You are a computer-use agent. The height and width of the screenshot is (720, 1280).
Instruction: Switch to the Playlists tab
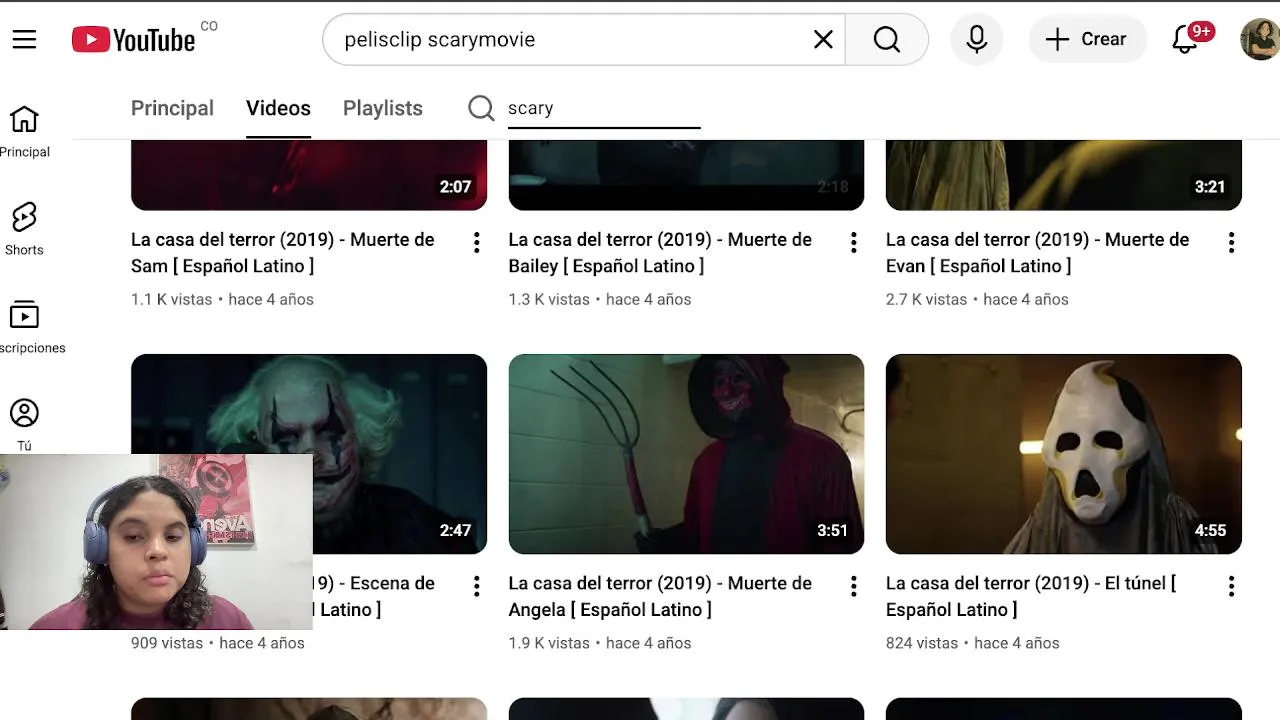point(383,108)
